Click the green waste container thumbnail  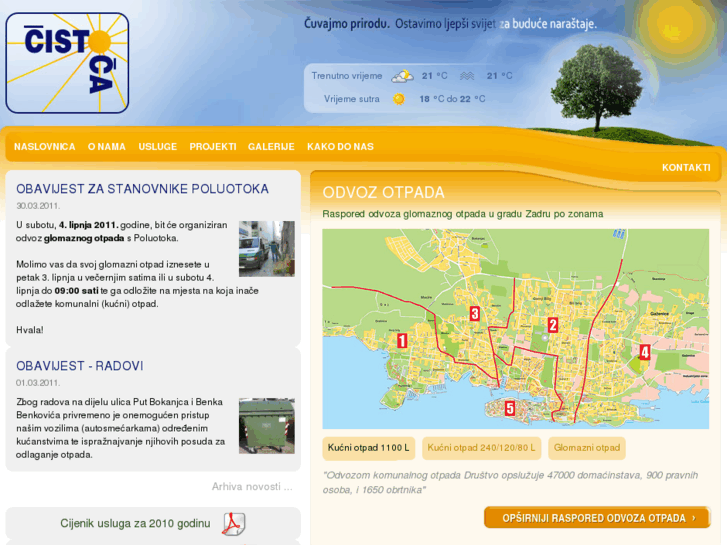[x=267, y=426]
